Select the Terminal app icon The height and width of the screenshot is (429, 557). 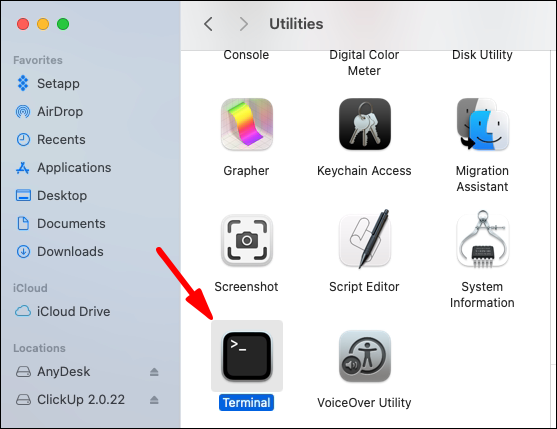coord(247,356)
